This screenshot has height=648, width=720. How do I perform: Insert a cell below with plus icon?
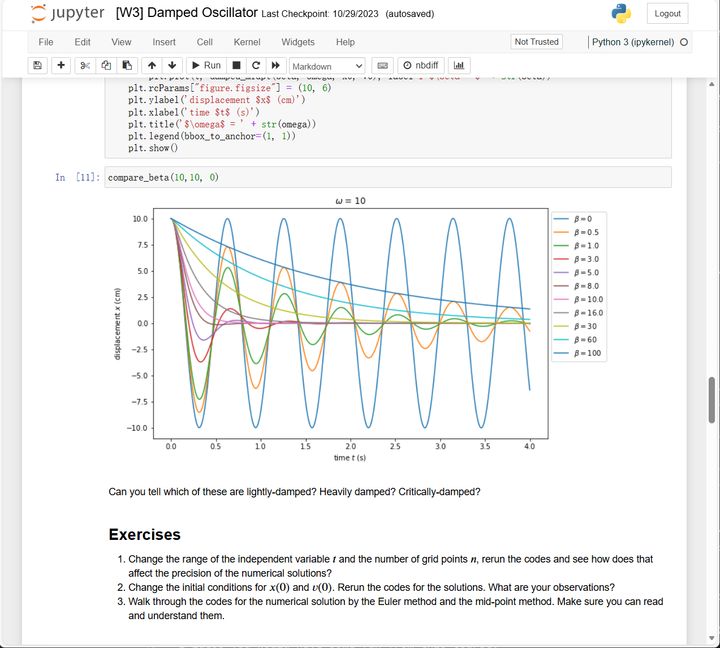61,65
